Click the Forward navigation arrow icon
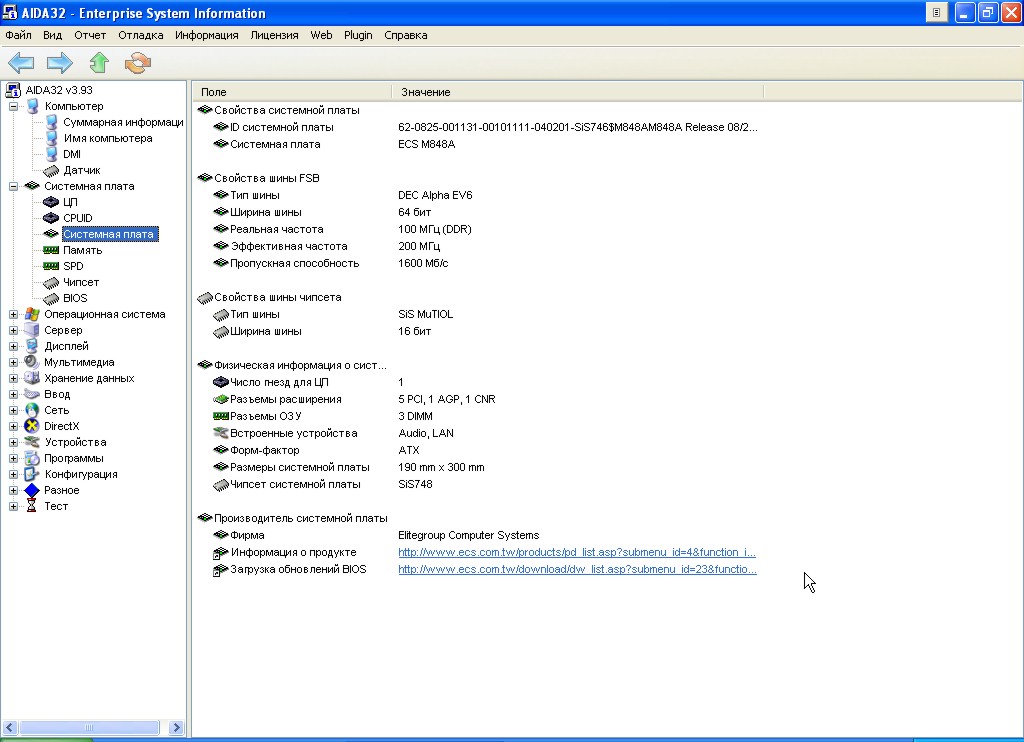The image size is (1024, 742). tap(59, 63)
